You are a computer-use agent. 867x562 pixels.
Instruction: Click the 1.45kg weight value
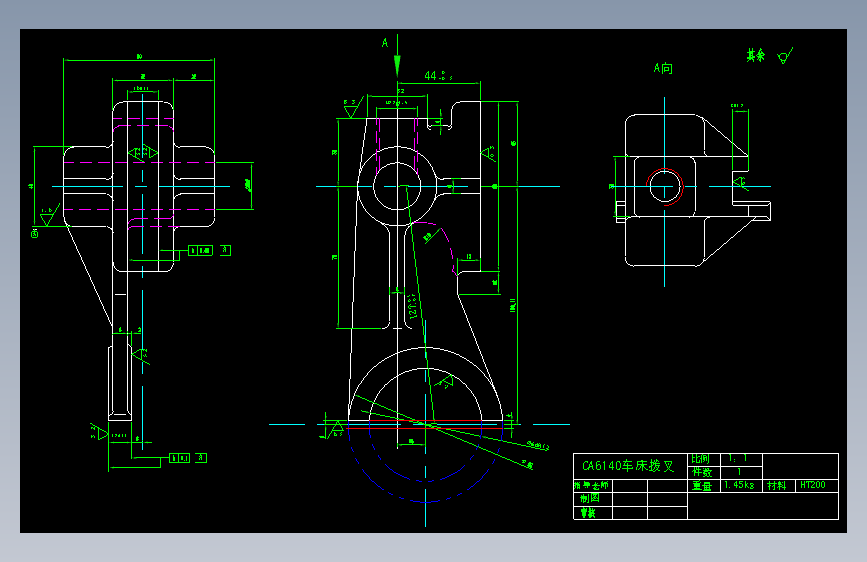coord(740,485)
